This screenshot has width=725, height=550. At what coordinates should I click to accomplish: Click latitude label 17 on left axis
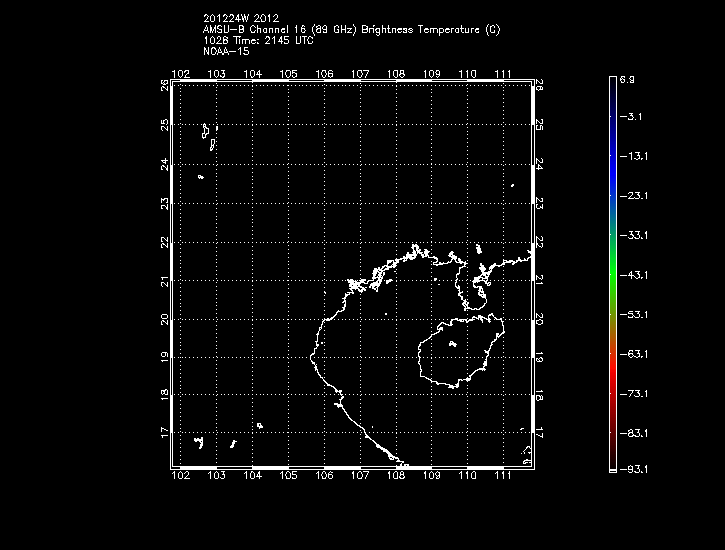(165, 433)
